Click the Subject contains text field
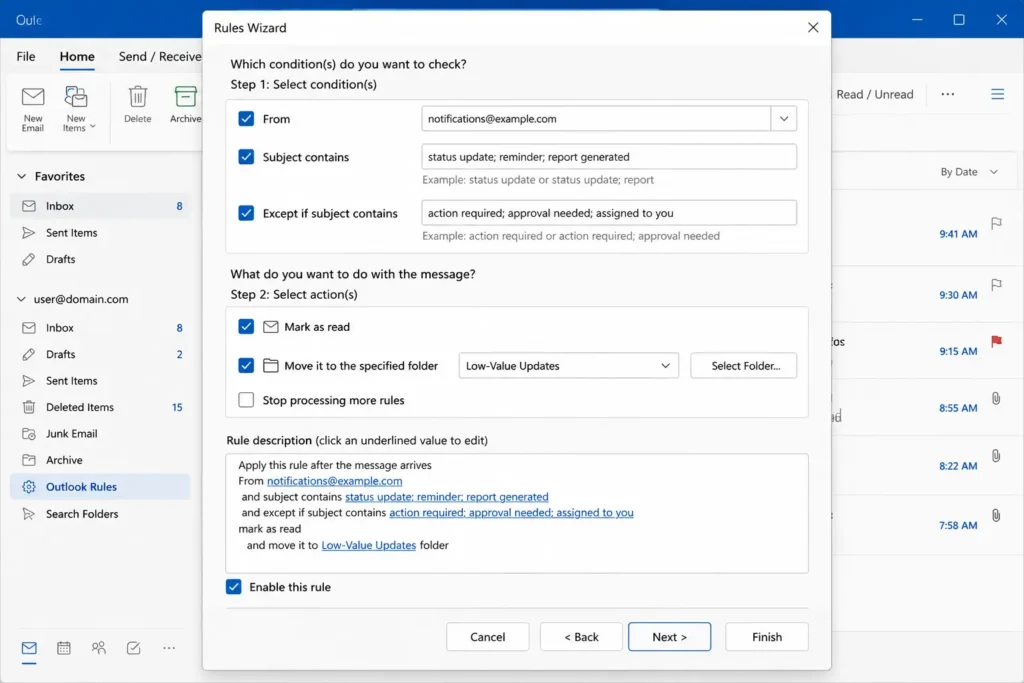 pos(609,157)
